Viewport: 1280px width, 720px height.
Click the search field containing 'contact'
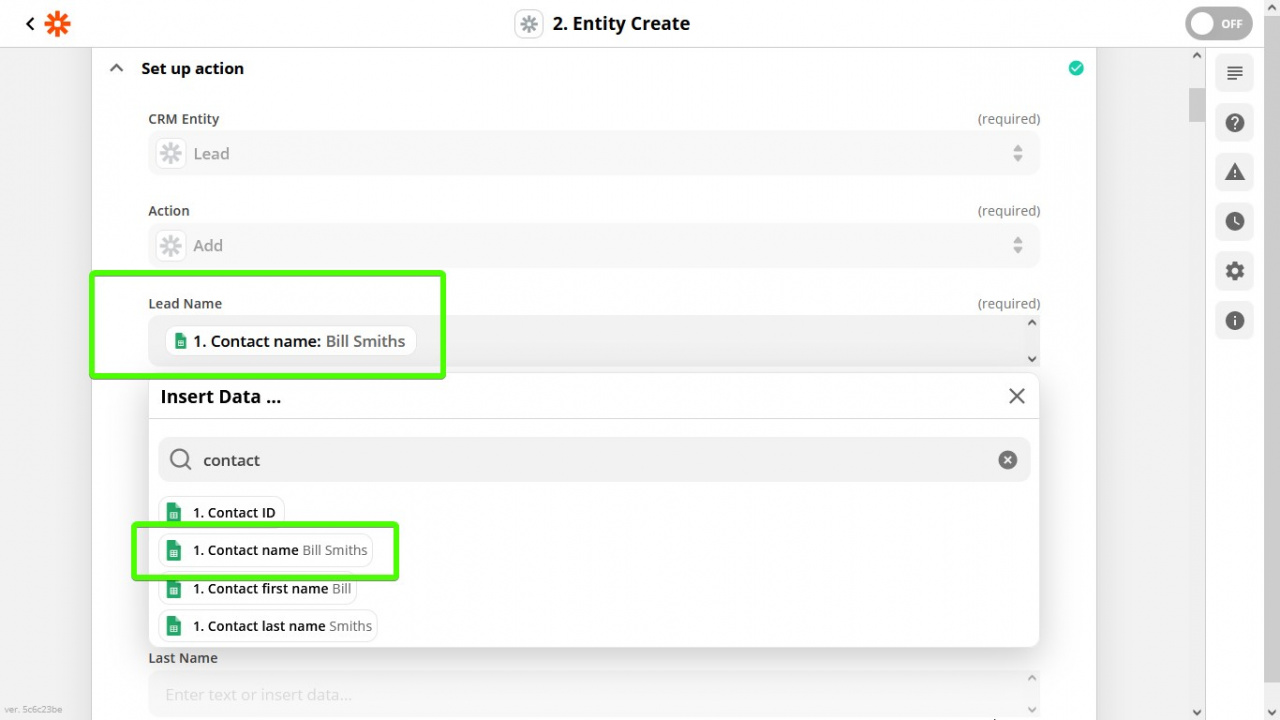pos(594,459)
